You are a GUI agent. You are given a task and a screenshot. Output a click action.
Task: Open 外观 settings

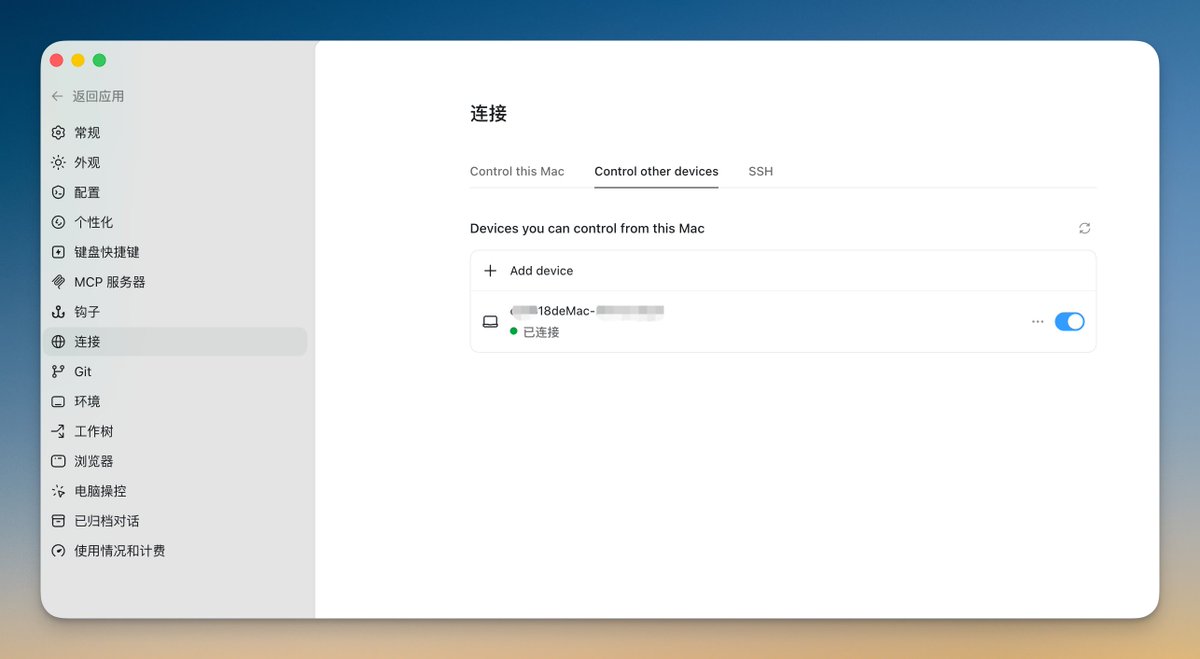point(174,162)
